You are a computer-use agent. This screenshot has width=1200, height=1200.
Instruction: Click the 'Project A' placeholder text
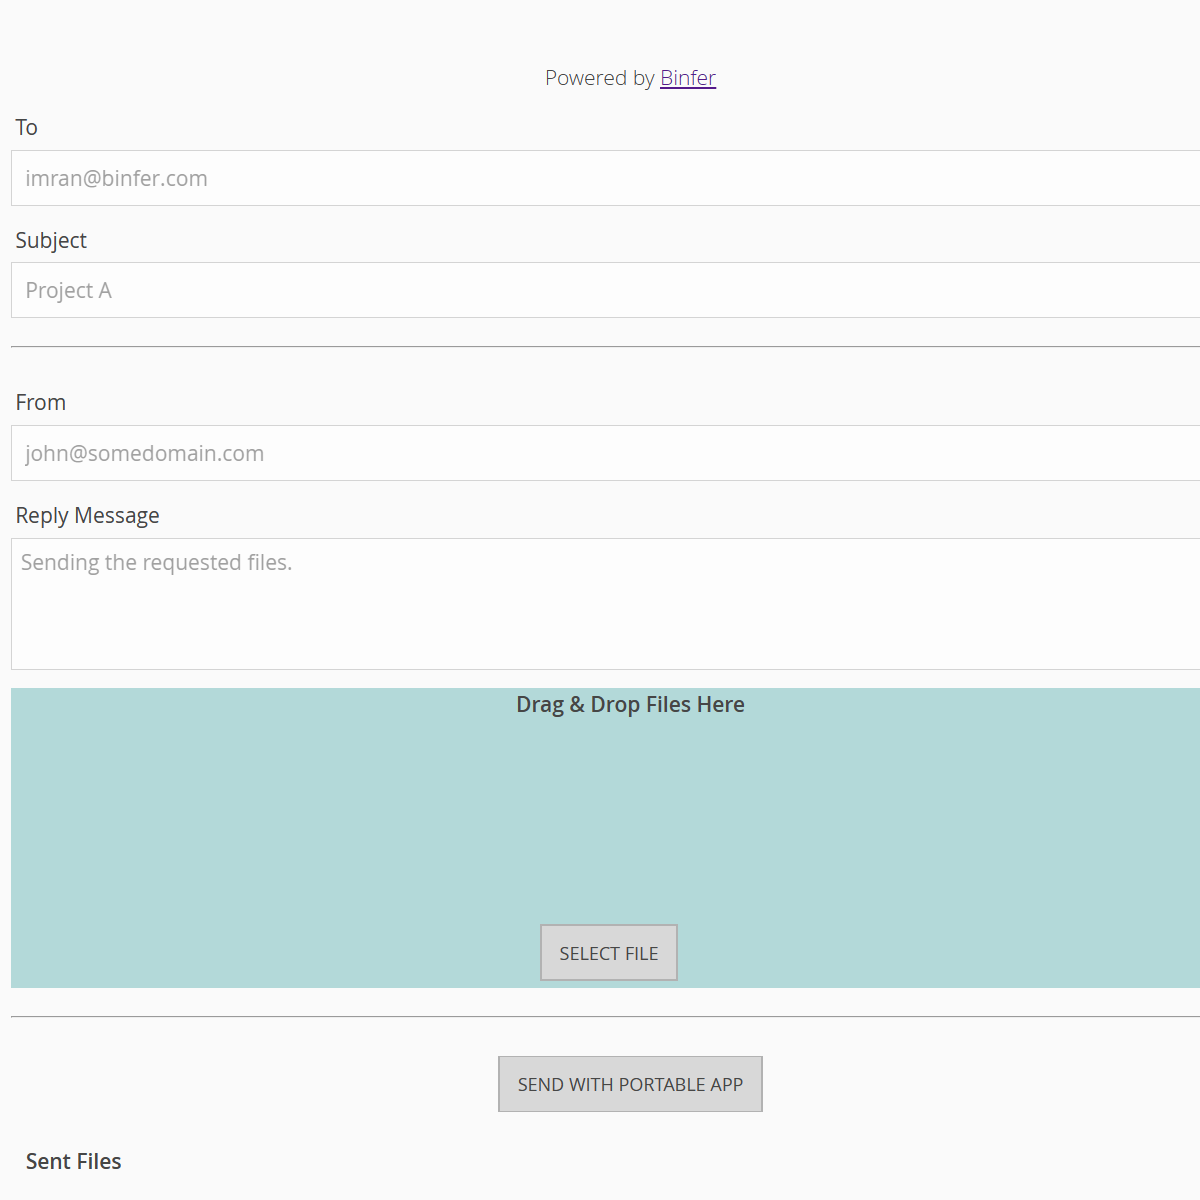click(x=69, y=291)
